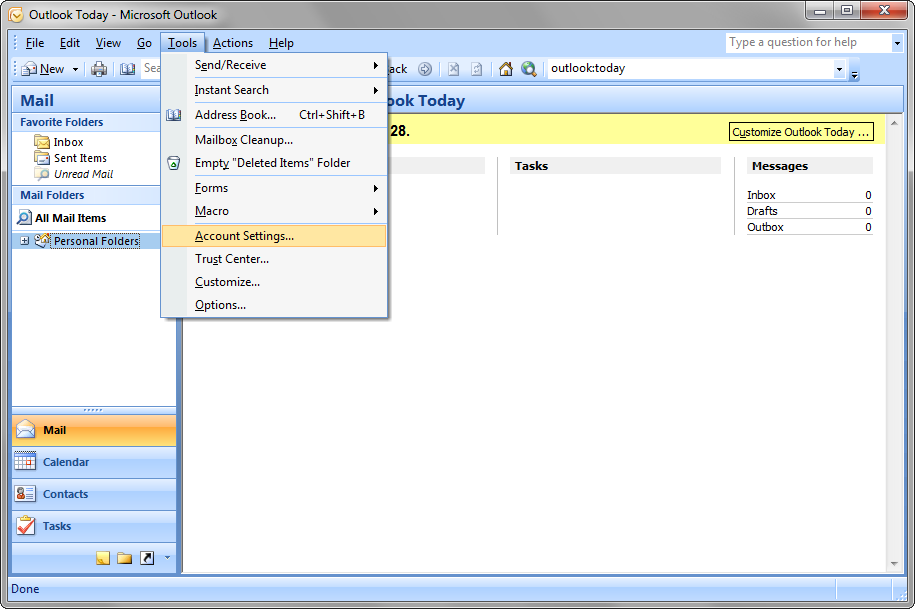Screen dimensions: 915x609
Task: Open the Actions menu
Action: click(232, 43)
